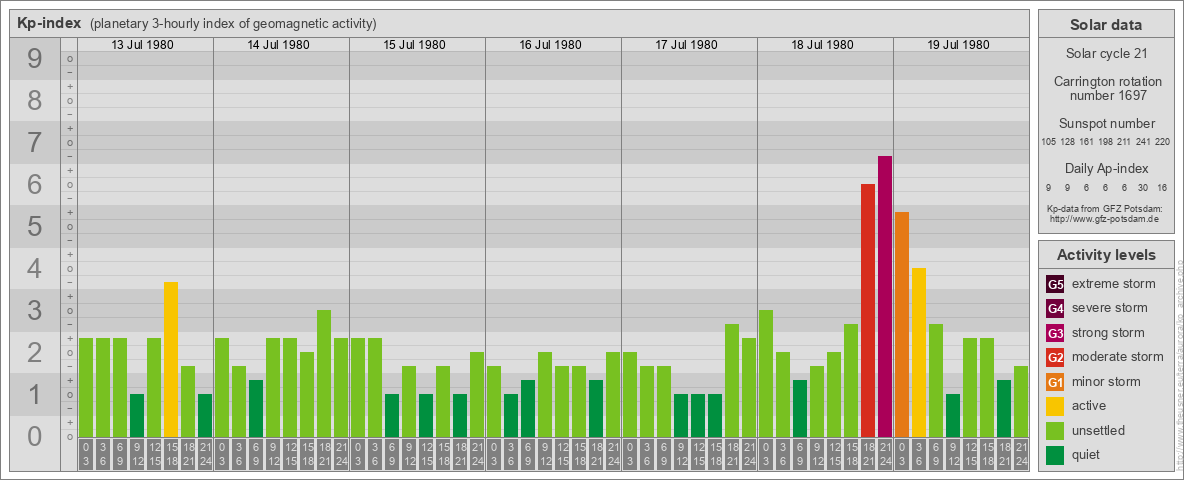The width and height of the screenshot is (1184, 480).
Task: Select the 19 Jul 1980 date header
Action: coord(958,45)
